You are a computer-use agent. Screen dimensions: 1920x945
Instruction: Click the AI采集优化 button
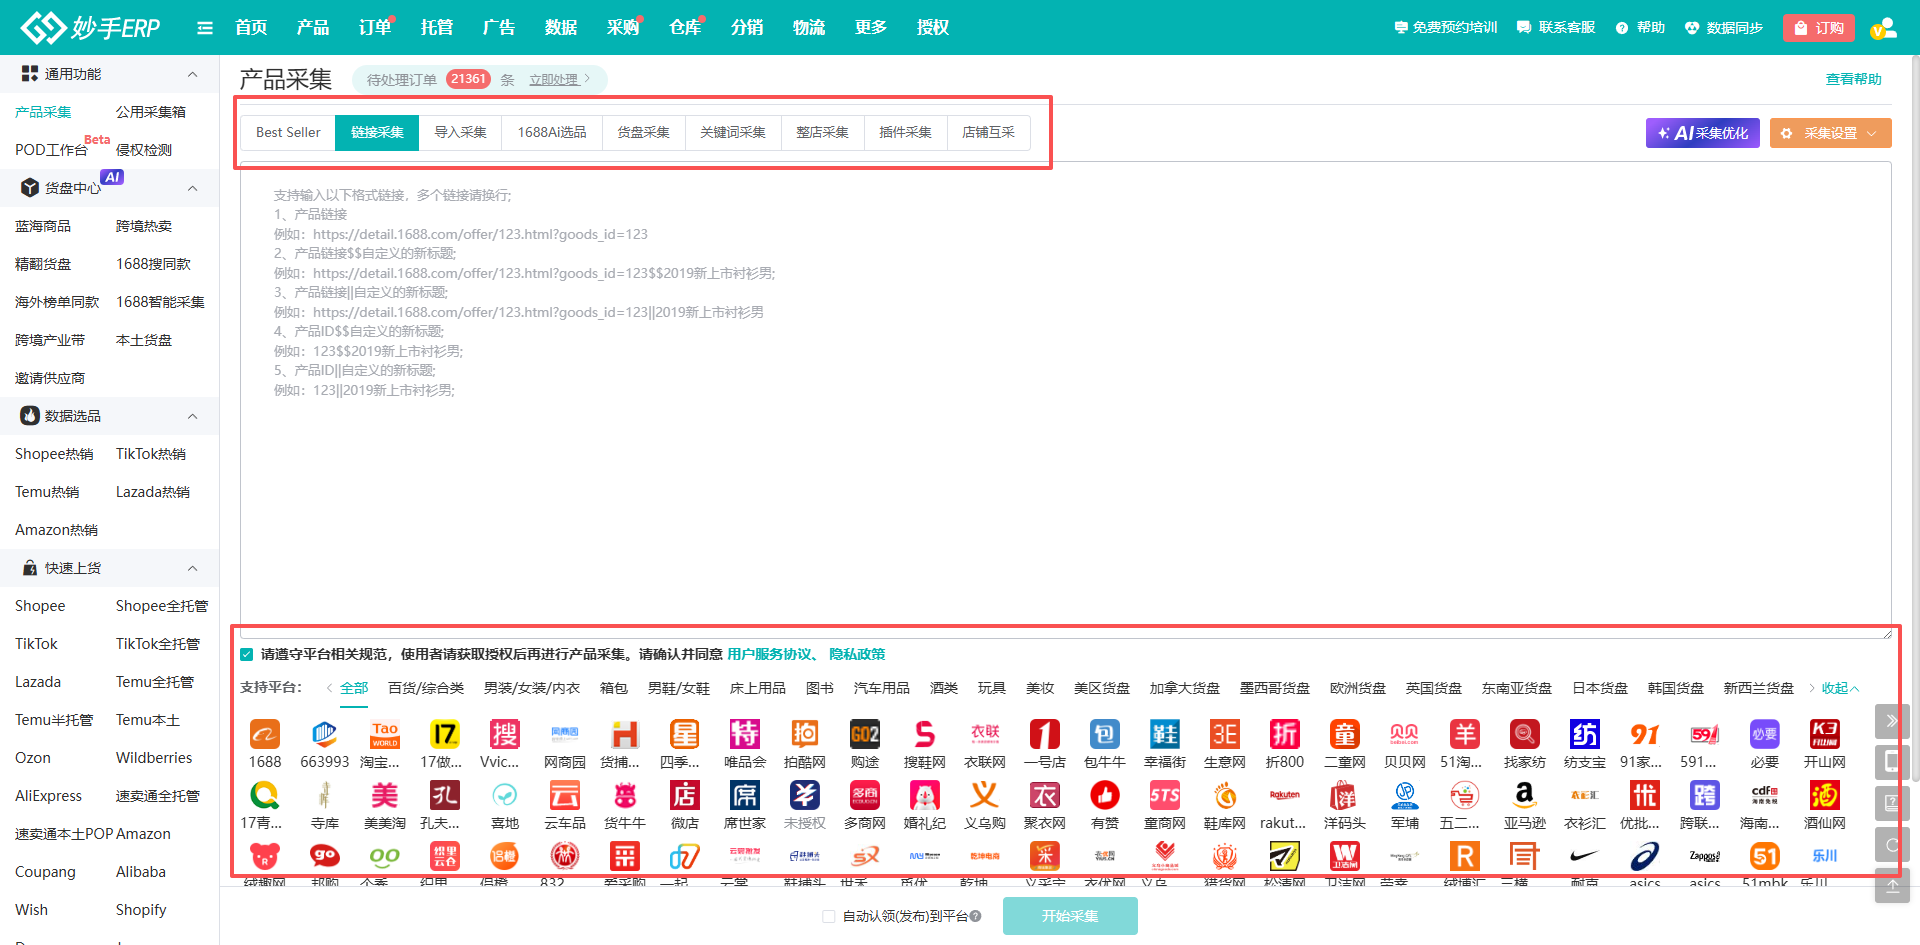(1702, 133)
